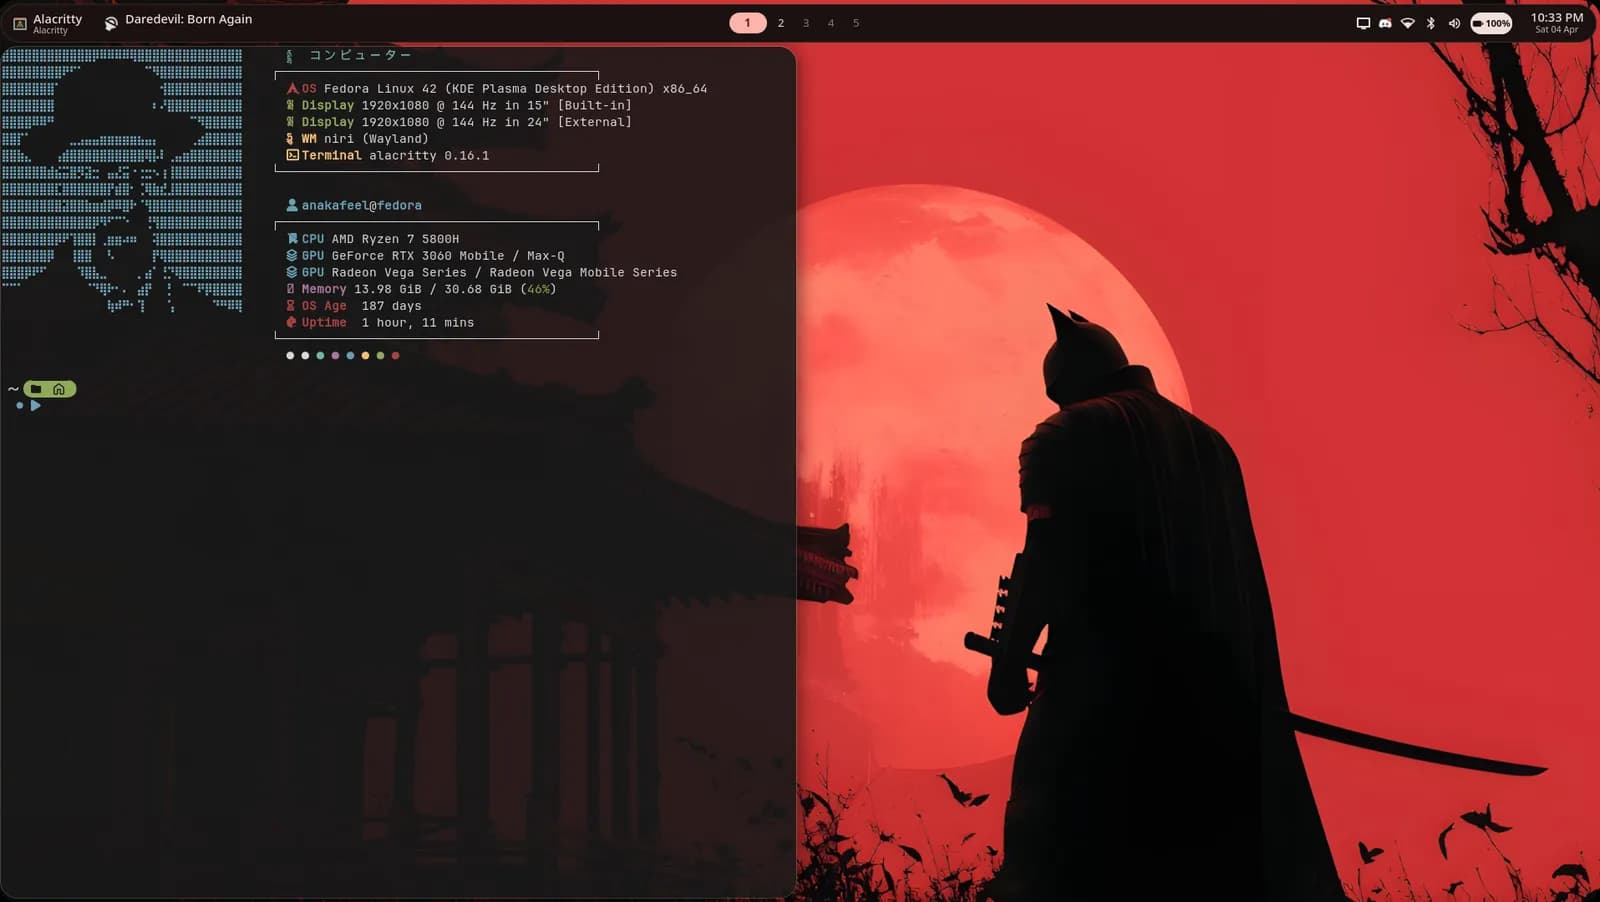Click the media player icon beside Daredevil title

[111, 23]
